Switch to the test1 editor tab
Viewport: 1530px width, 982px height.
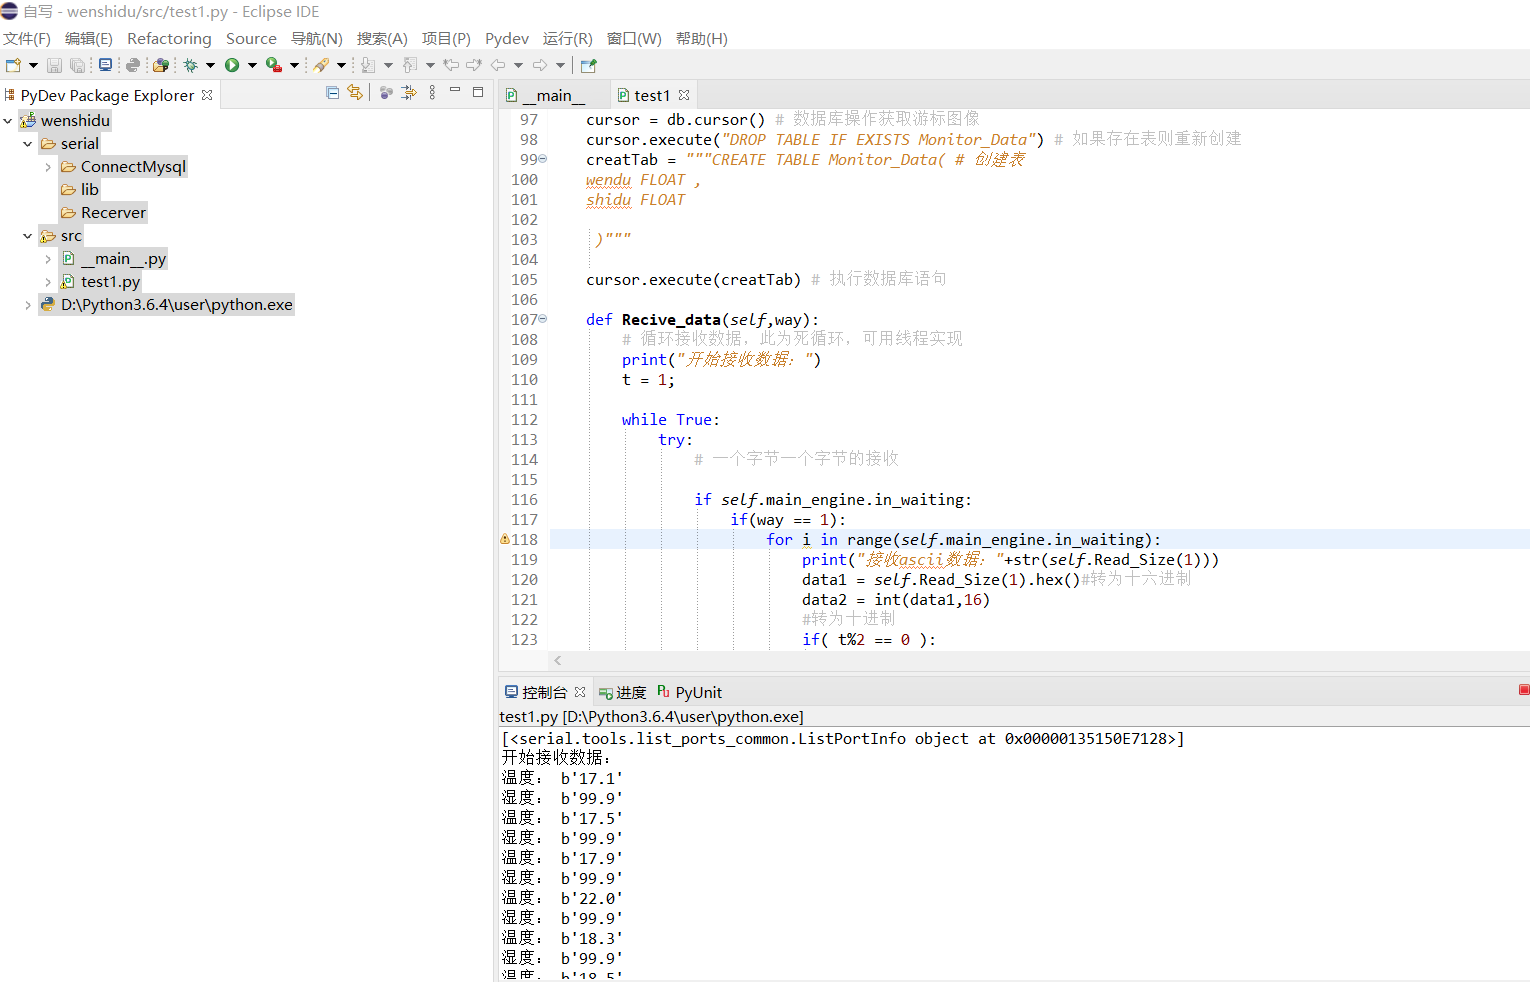(x=652, y=95)
